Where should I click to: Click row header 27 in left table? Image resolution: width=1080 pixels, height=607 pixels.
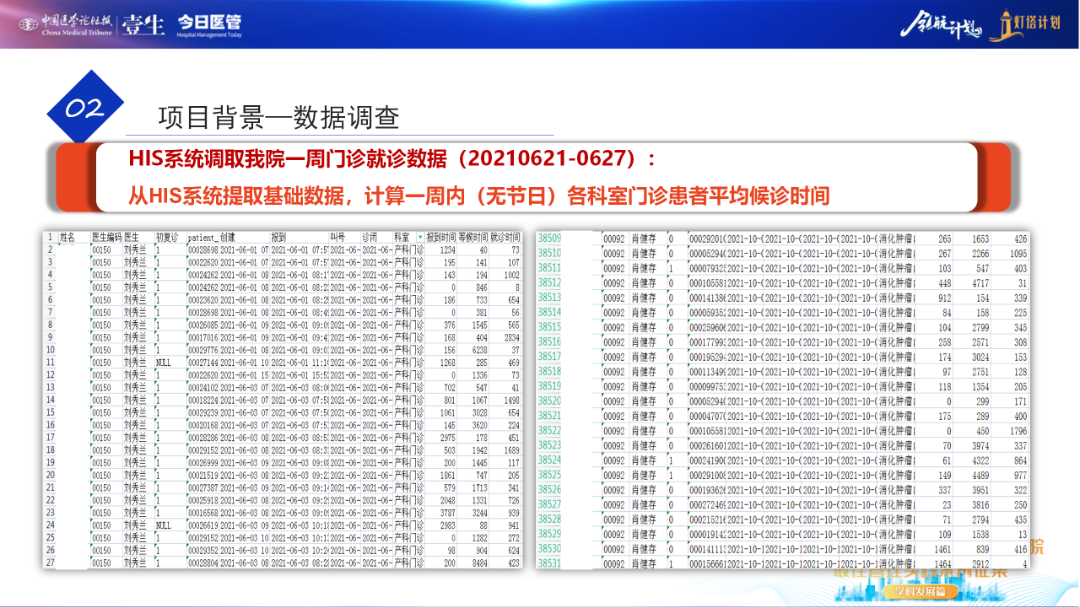[50, 563]
